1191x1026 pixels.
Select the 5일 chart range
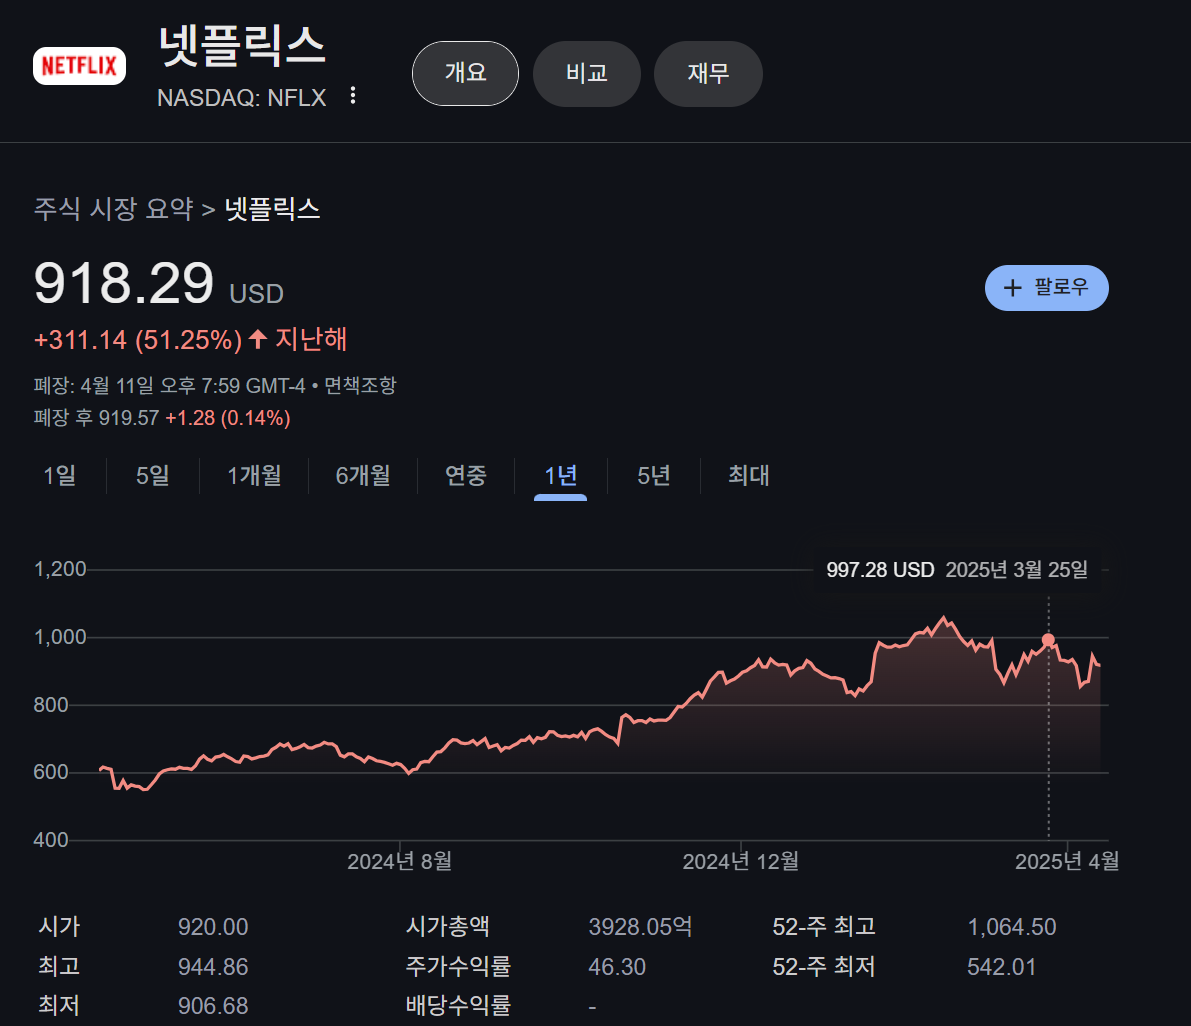(153, 476)
